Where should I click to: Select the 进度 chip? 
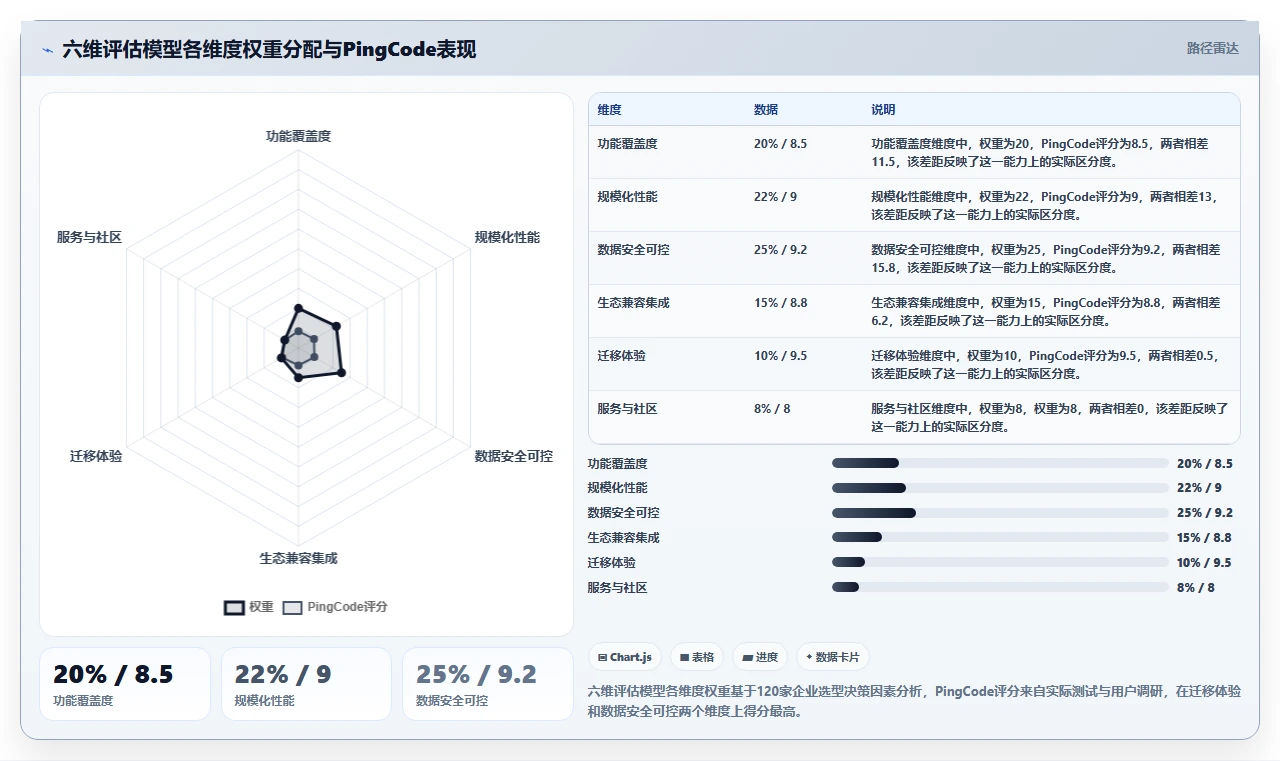tap(760, 657)
